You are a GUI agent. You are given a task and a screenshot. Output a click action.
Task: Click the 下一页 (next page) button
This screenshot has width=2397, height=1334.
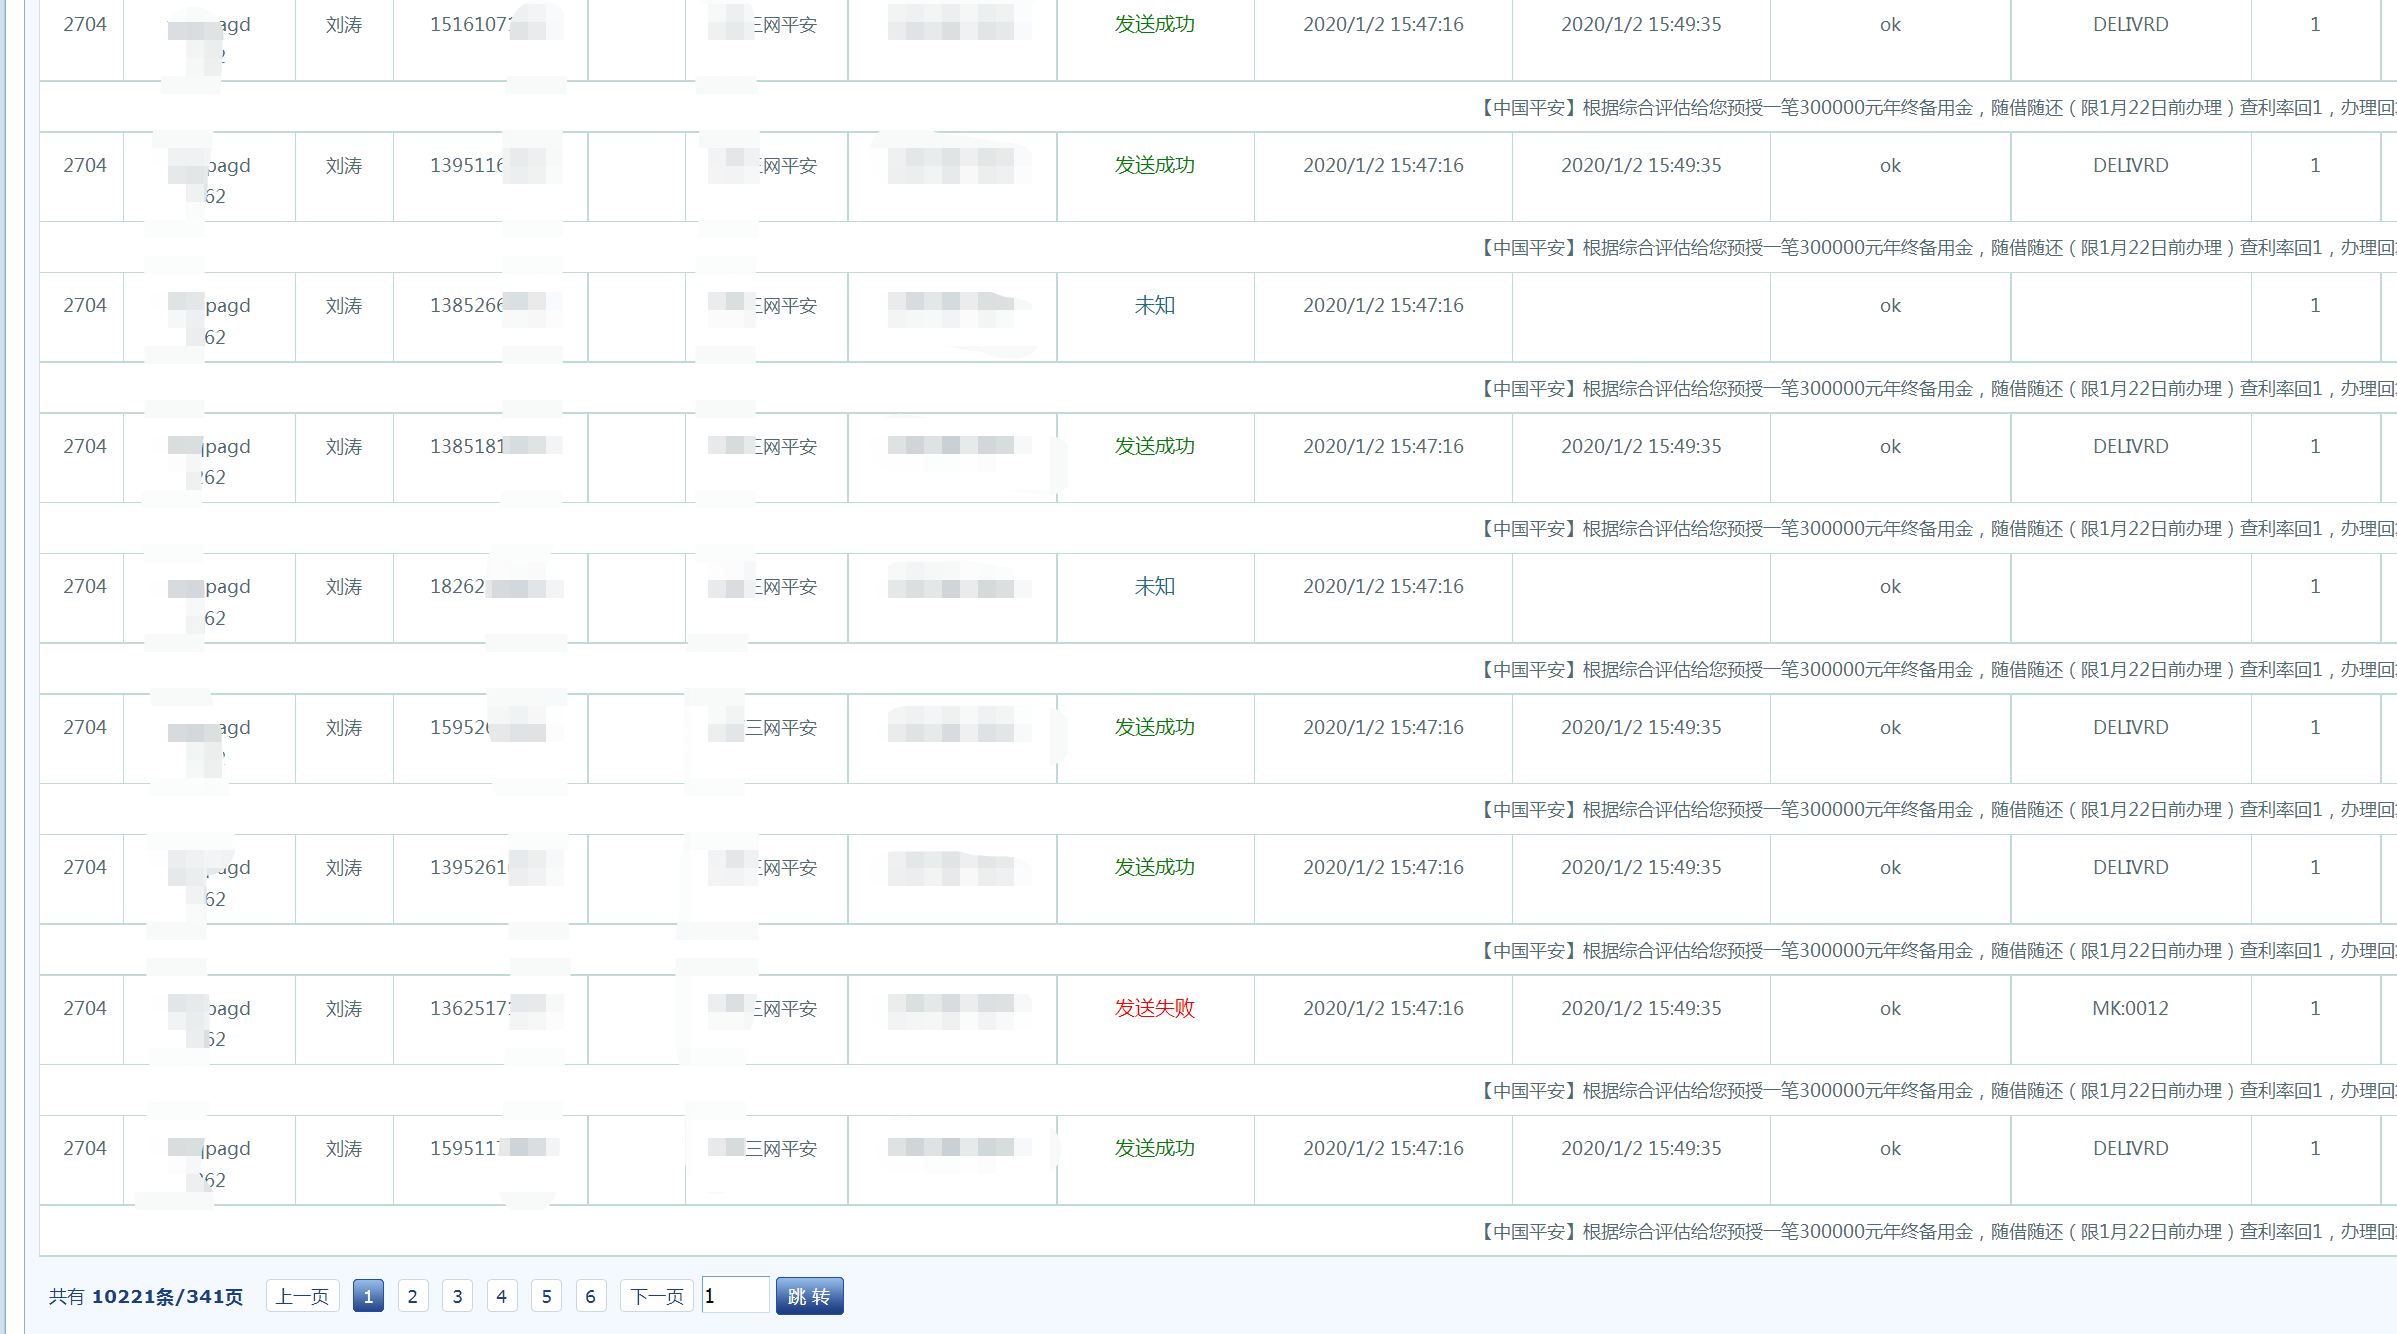(656, 1295)
